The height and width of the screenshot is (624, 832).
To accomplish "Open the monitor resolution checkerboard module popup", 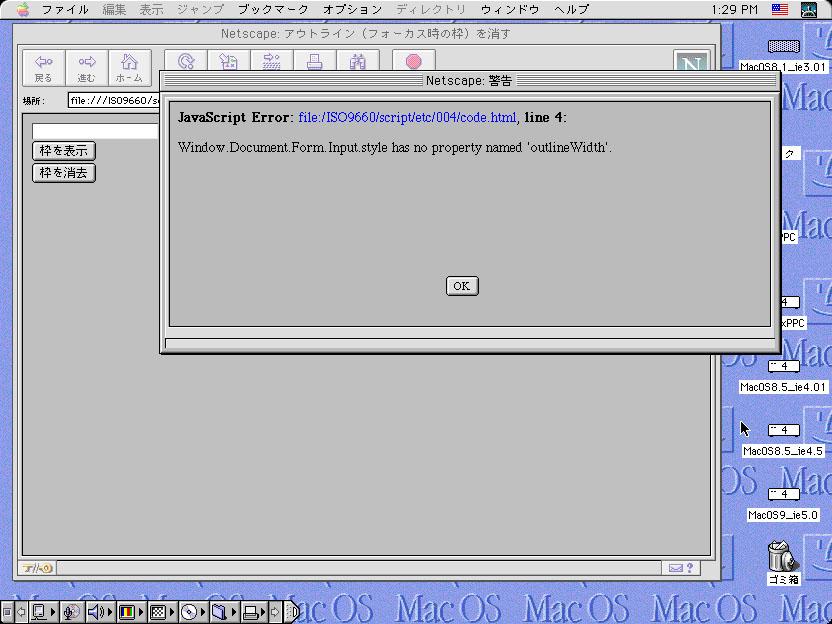I will [x=162, y=612].
